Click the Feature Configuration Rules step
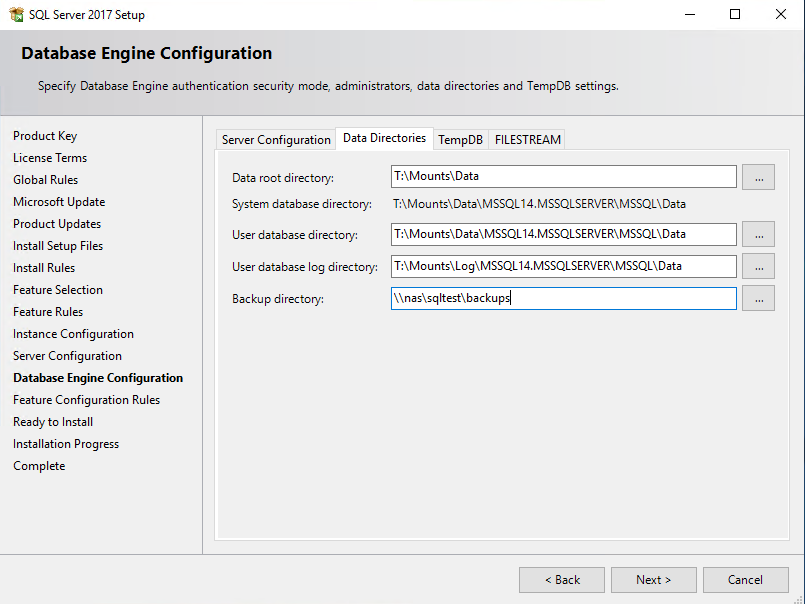The width and height of the screenshot is (805, 604). point(86,400)
